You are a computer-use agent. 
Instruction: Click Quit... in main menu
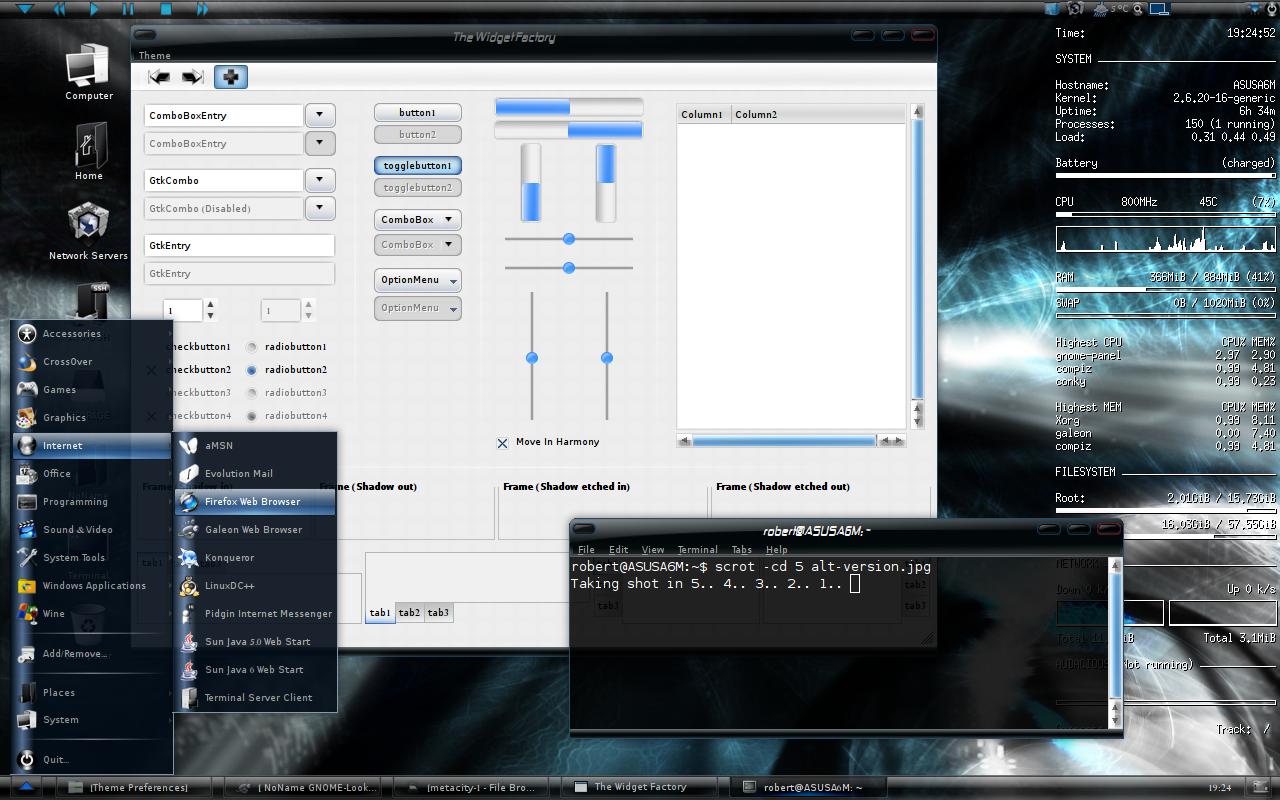pos(92,760)
